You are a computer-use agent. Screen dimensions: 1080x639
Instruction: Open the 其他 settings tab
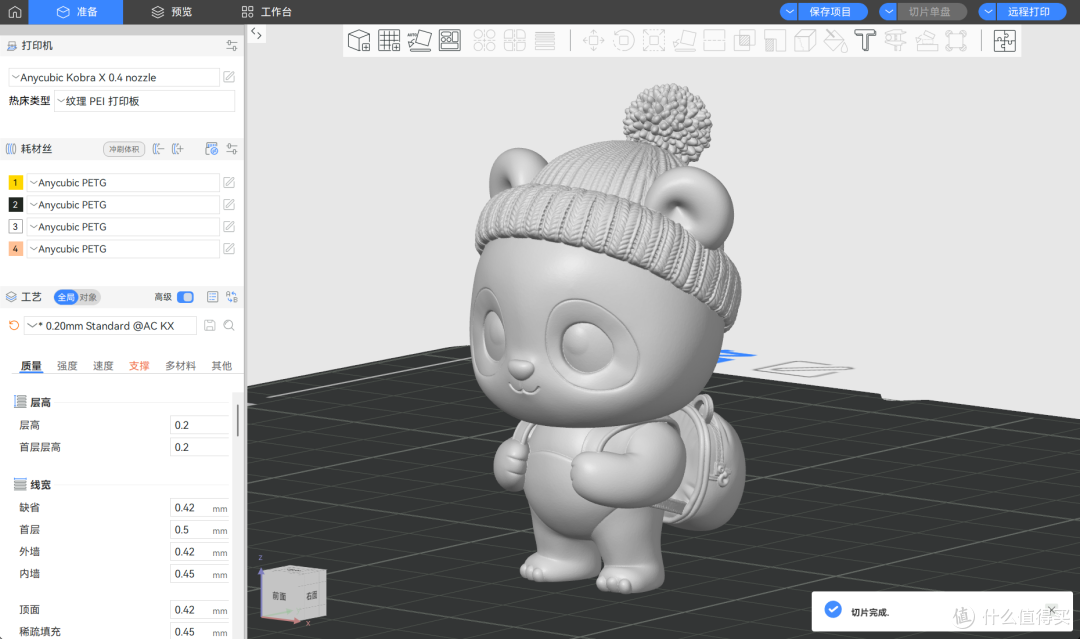pos(222,366)
